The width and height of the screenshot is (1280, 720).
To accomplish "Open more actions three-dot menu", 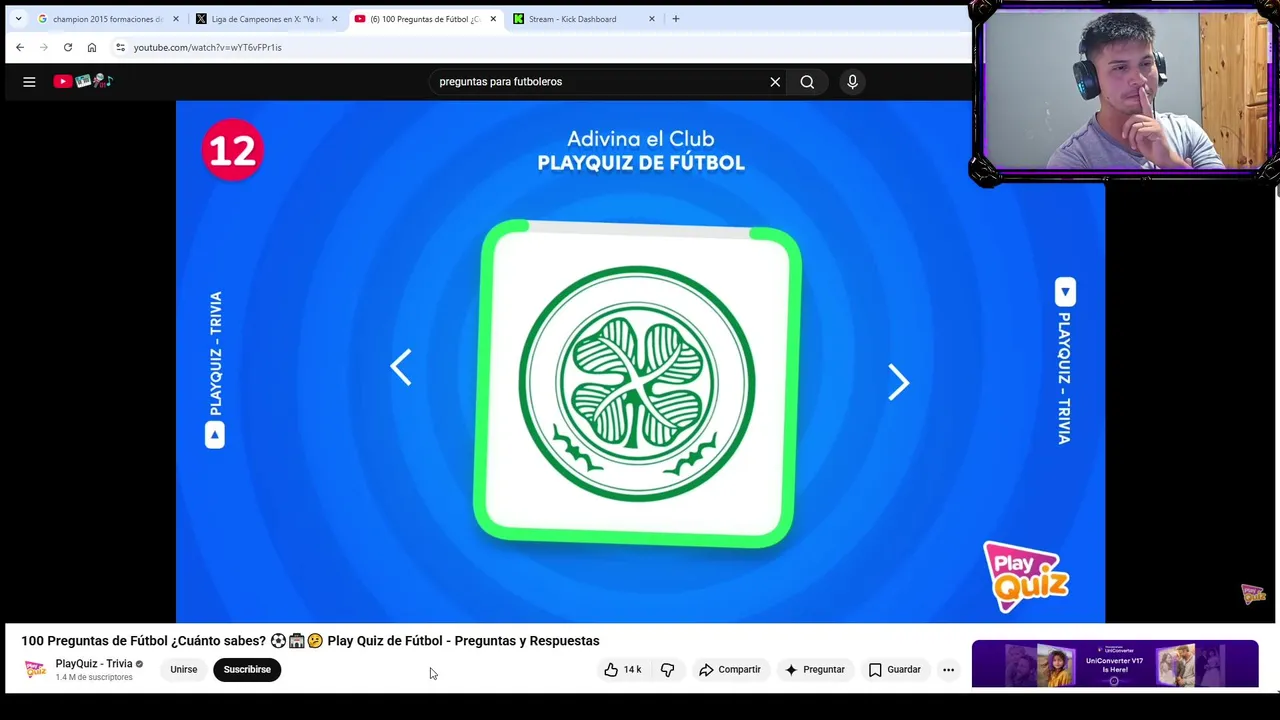I will click(948, 670).
